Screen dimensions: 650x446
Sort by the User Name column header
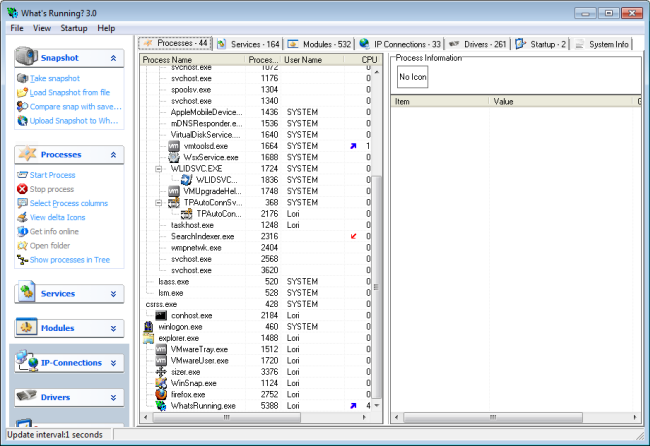point(313,60)
